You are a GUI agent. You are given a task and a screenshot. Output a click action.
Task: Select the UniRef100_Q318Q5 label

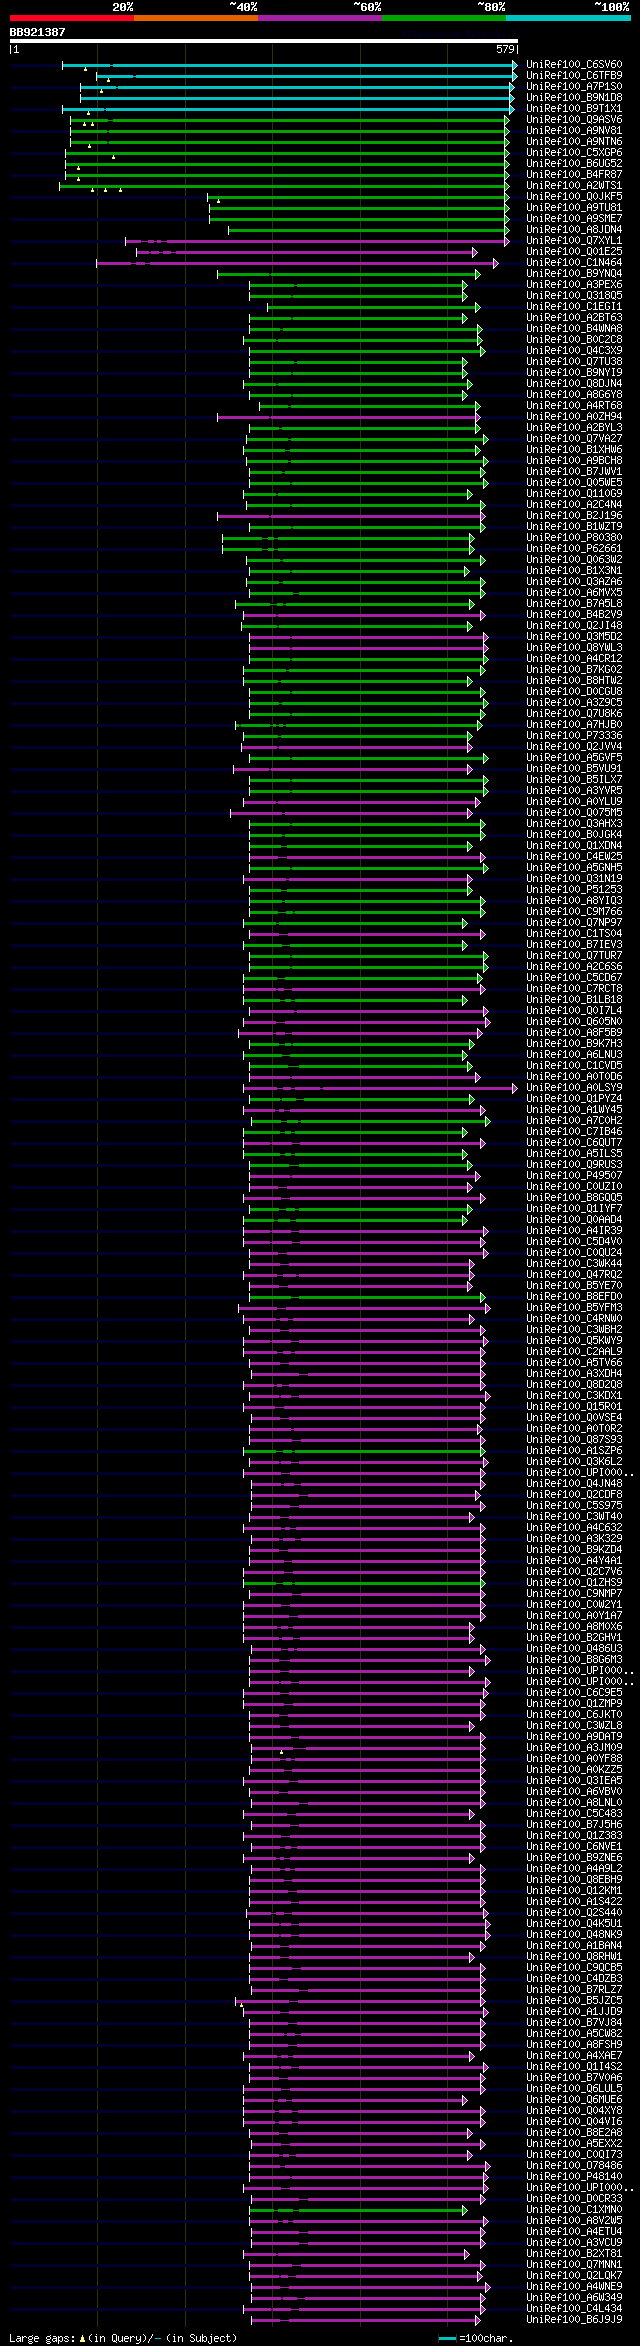pyautogui.click(x=574, y=296)
